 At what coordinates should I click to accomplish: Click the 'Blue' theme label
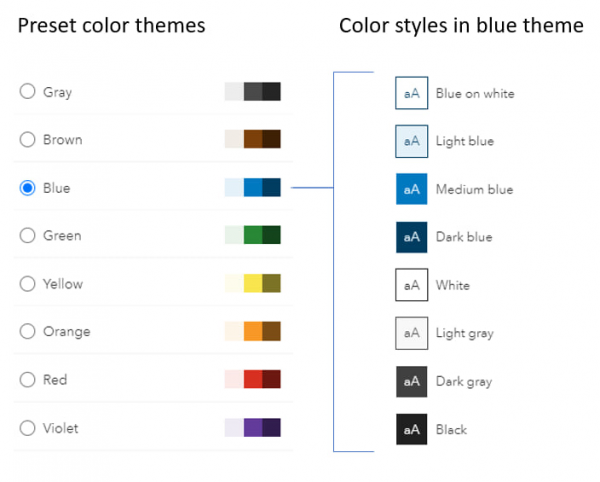click(57, 188)
